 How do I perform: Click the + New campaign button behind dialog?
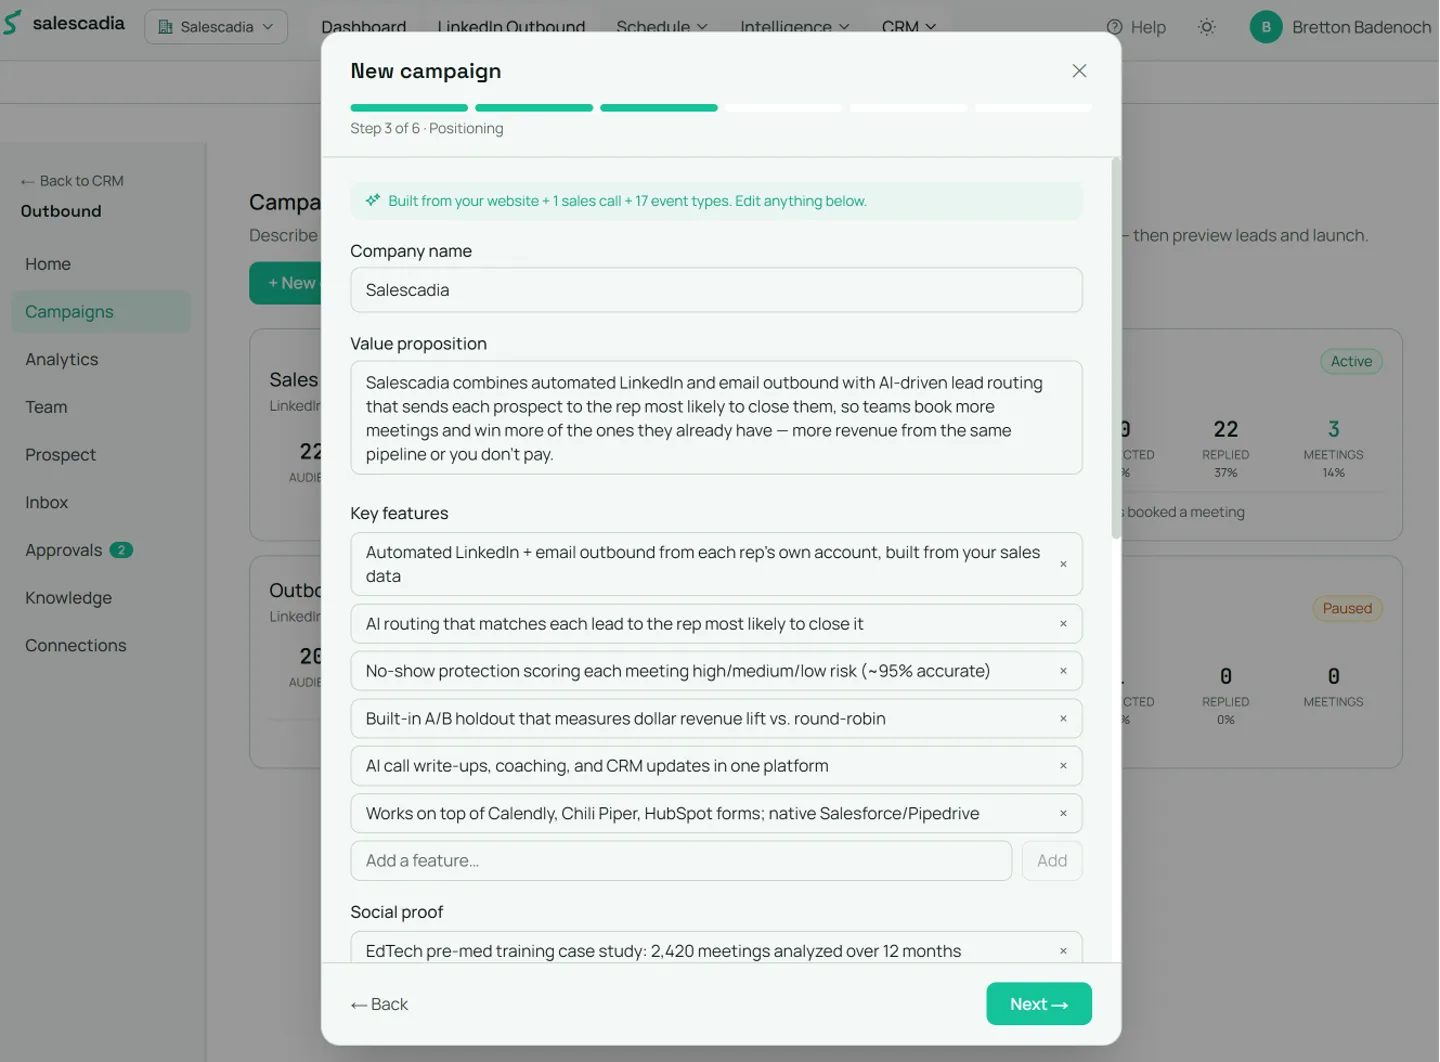pyautogui.click(x=286, y=283)
